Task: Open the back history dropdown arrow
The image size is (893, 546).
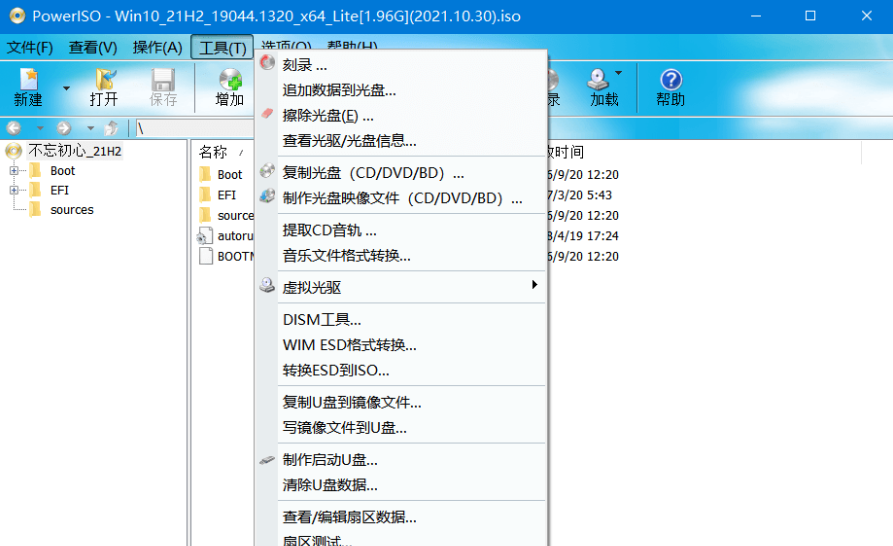Action: tap(40, 128)
